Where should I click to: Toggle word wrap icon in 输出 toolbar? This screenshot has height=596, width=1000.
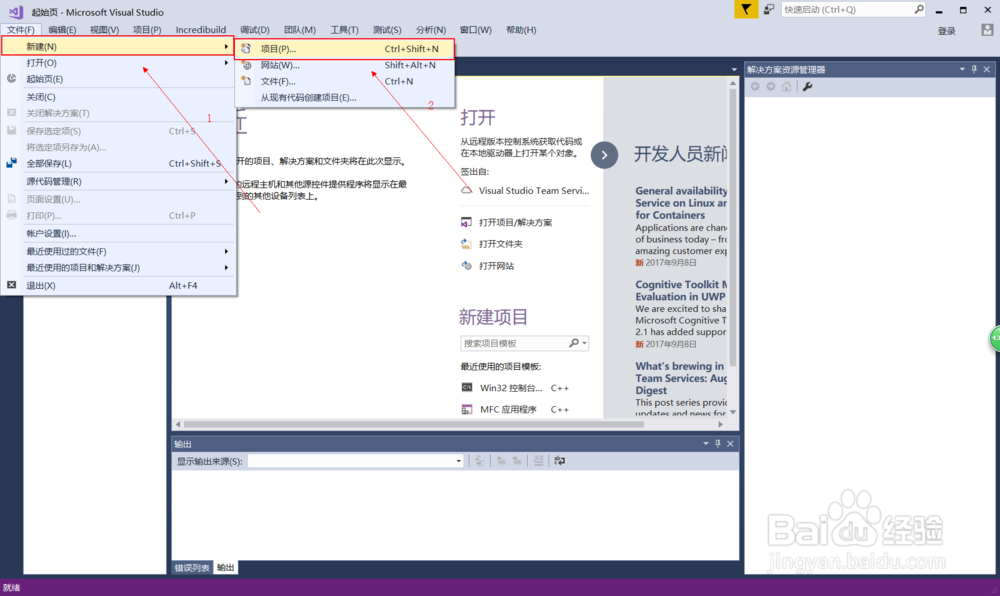coord(559,461)
